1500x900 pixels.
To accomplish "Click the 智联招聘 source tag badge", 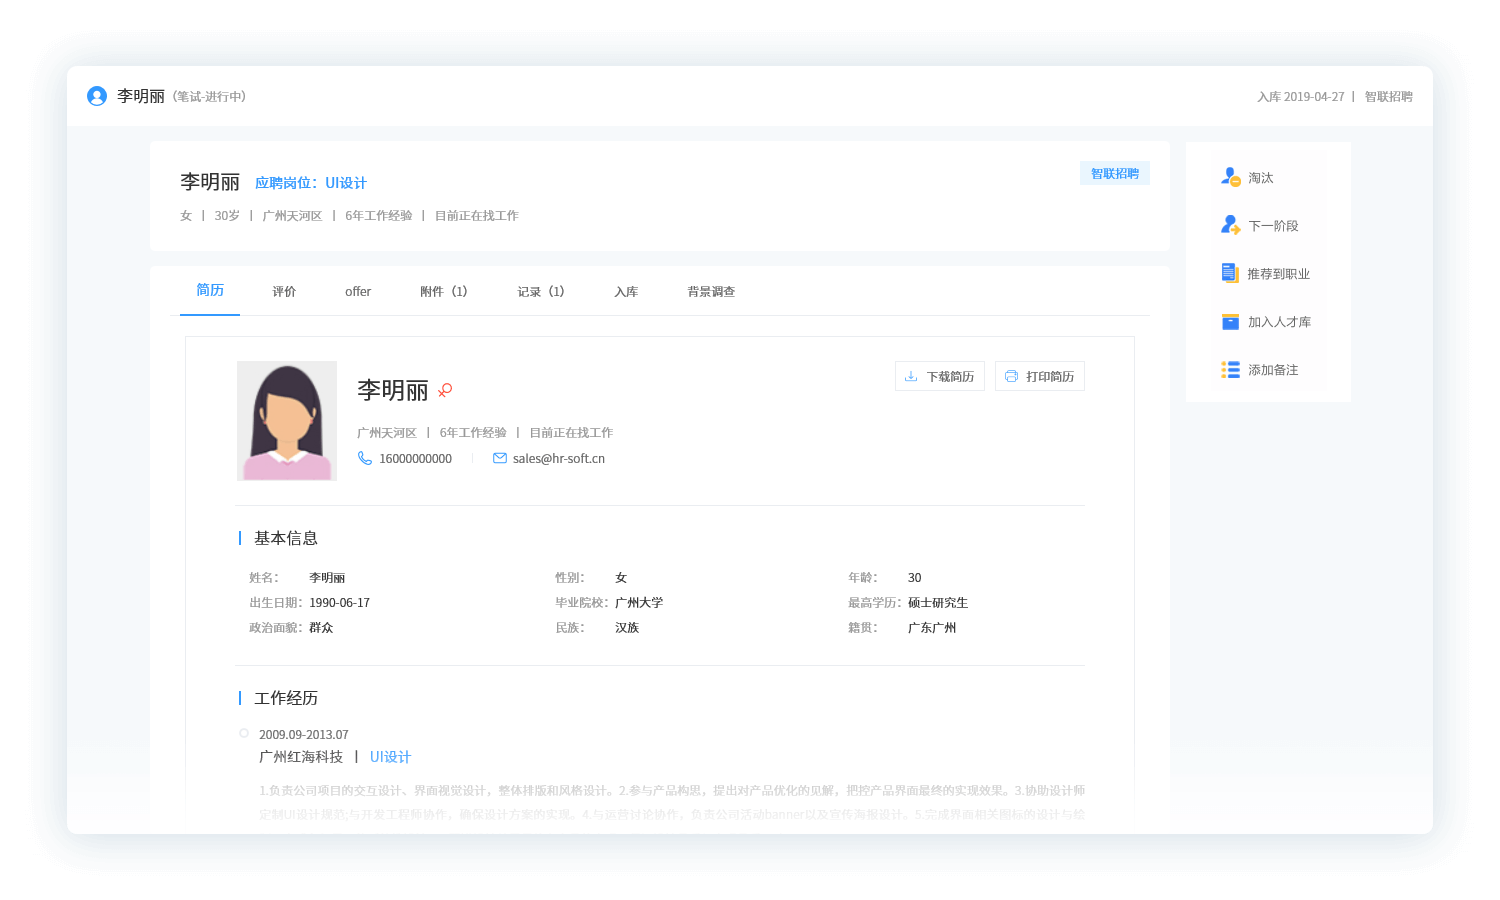I will click(1115, 173).
